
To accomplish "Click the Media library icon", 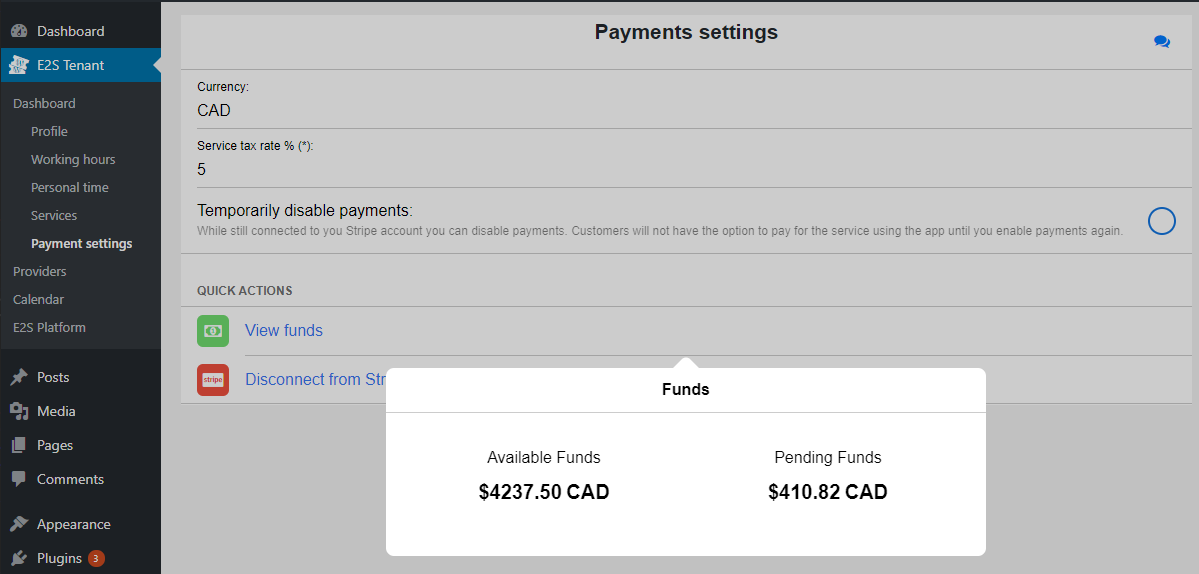I will tap(19, 411).
